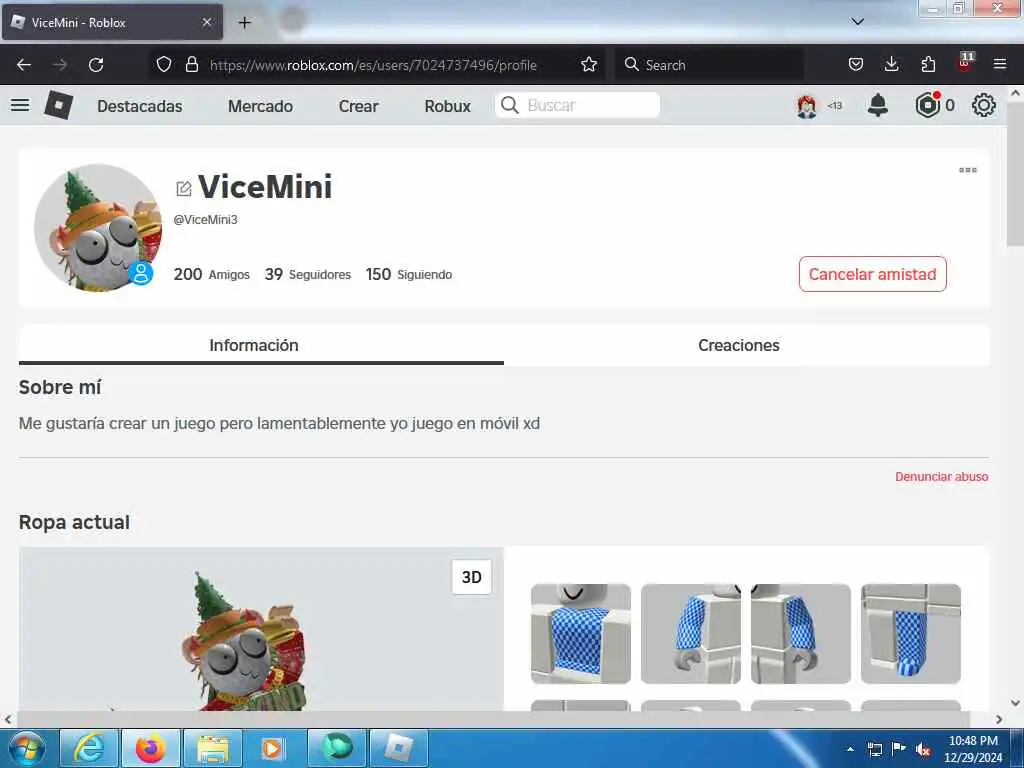Open the Roblox app taskbar icon
Viewport: 1024px width, 768px height.
coord(399,748)
